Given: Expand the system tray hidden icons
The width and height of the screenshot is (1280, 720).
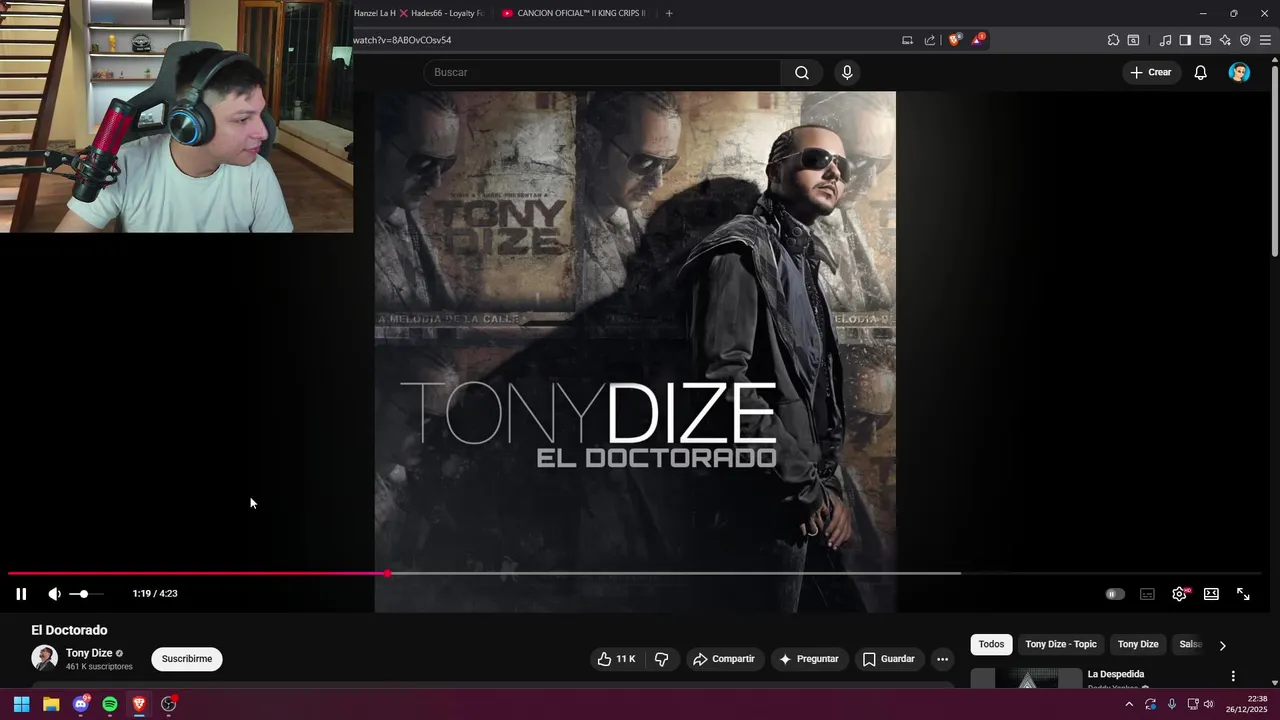Looking at the screenshot, I should coord(1129,704).
